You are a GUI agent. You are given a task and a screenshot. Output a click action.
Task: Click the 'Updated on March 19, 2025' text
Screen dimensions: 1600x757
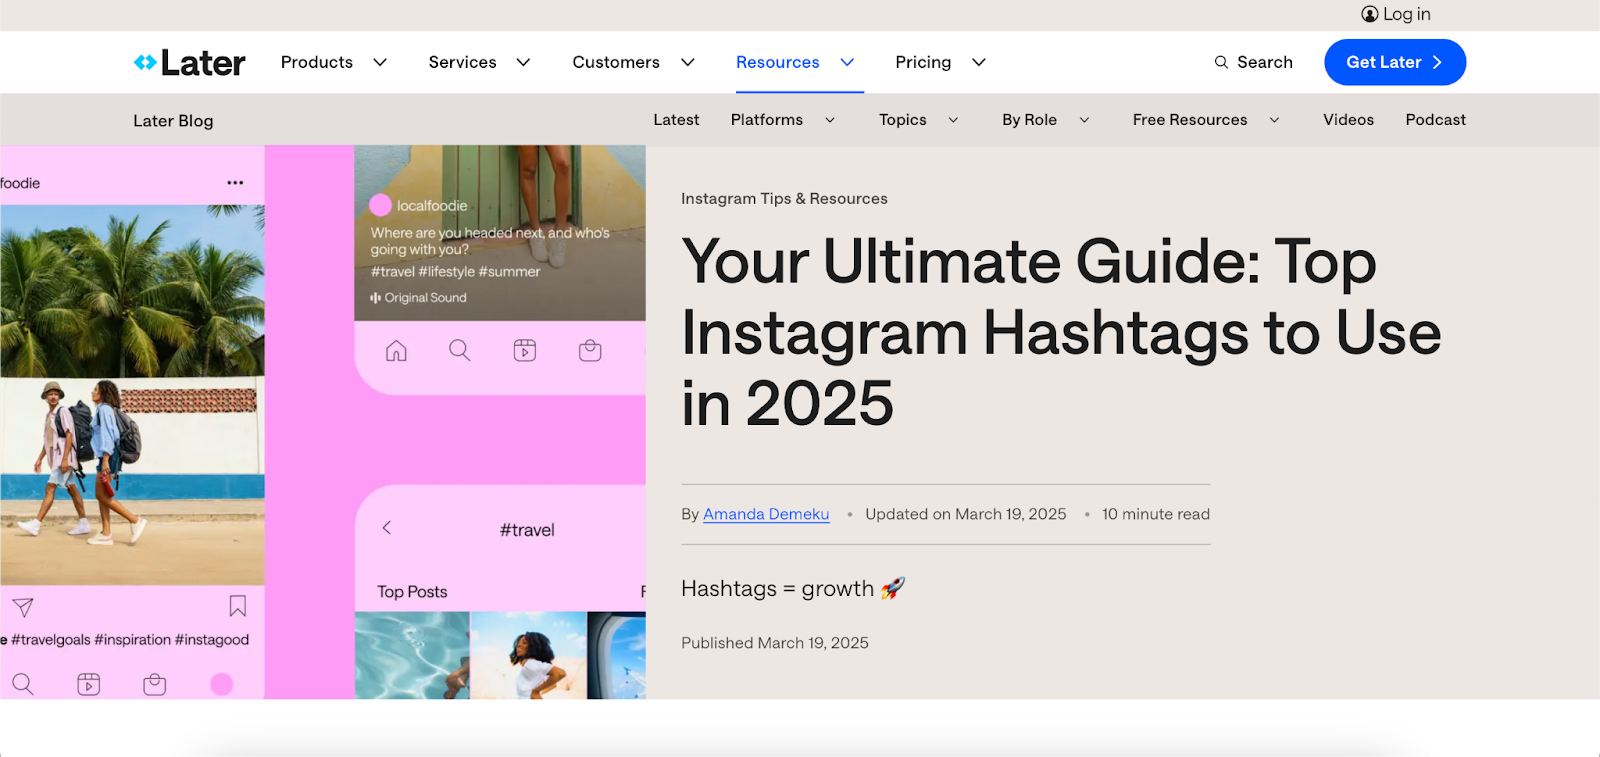pos(966,514)
